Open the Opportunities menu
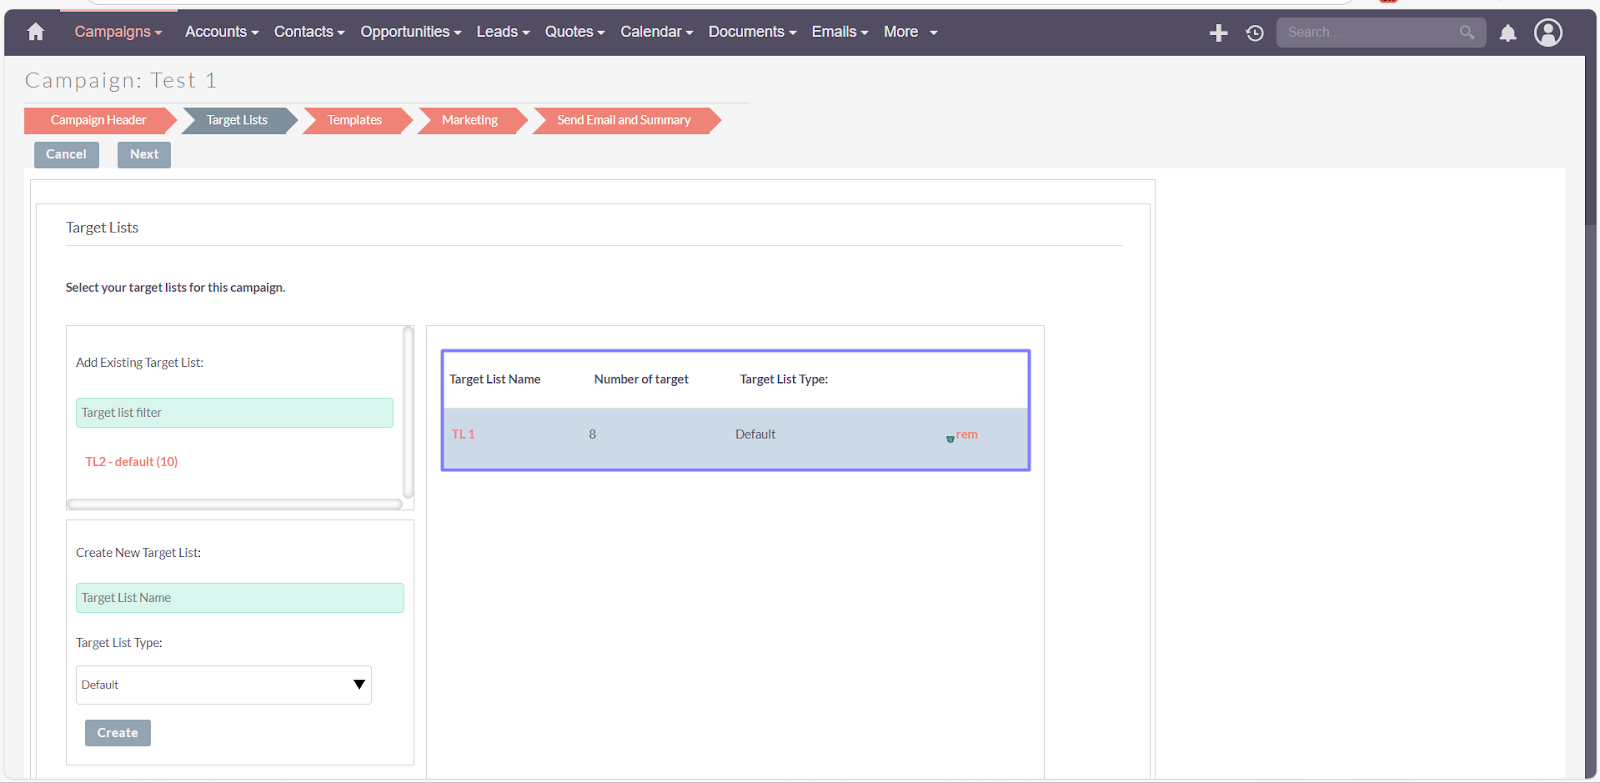Viewport: 1600px width, 783px height. coord(410,32)
